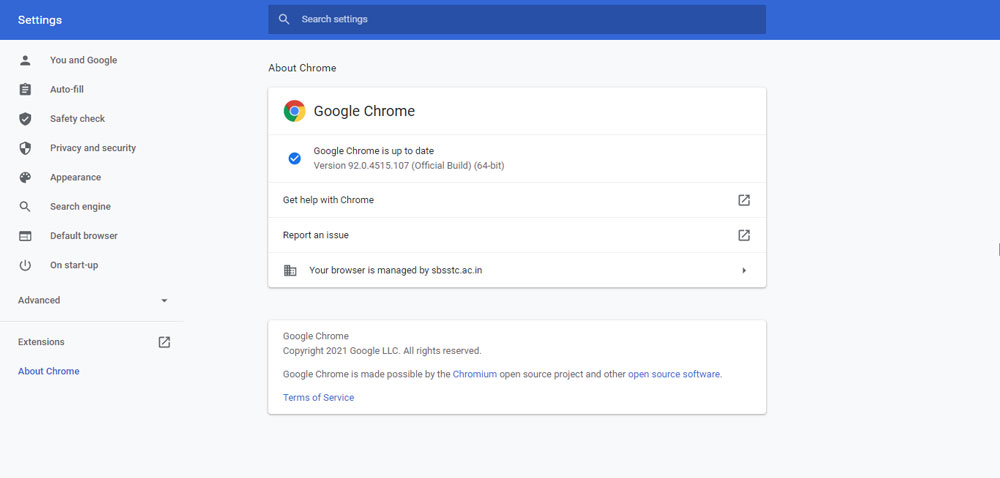The height and width of the screenshot is (478, 1000).
Task: Open managed browser details arrow
Action: point(744,270)
